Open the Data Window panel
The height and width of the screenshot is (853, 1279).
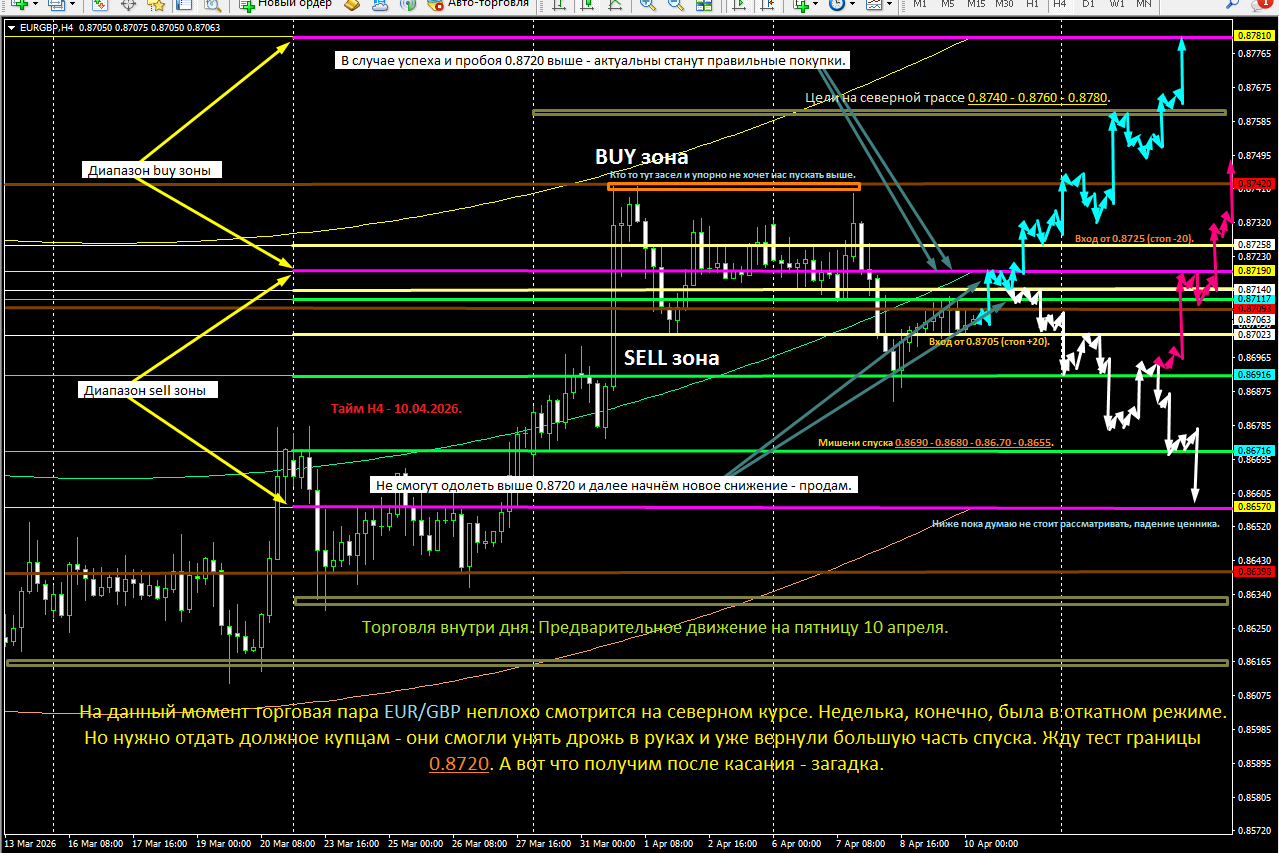point(184,6)
